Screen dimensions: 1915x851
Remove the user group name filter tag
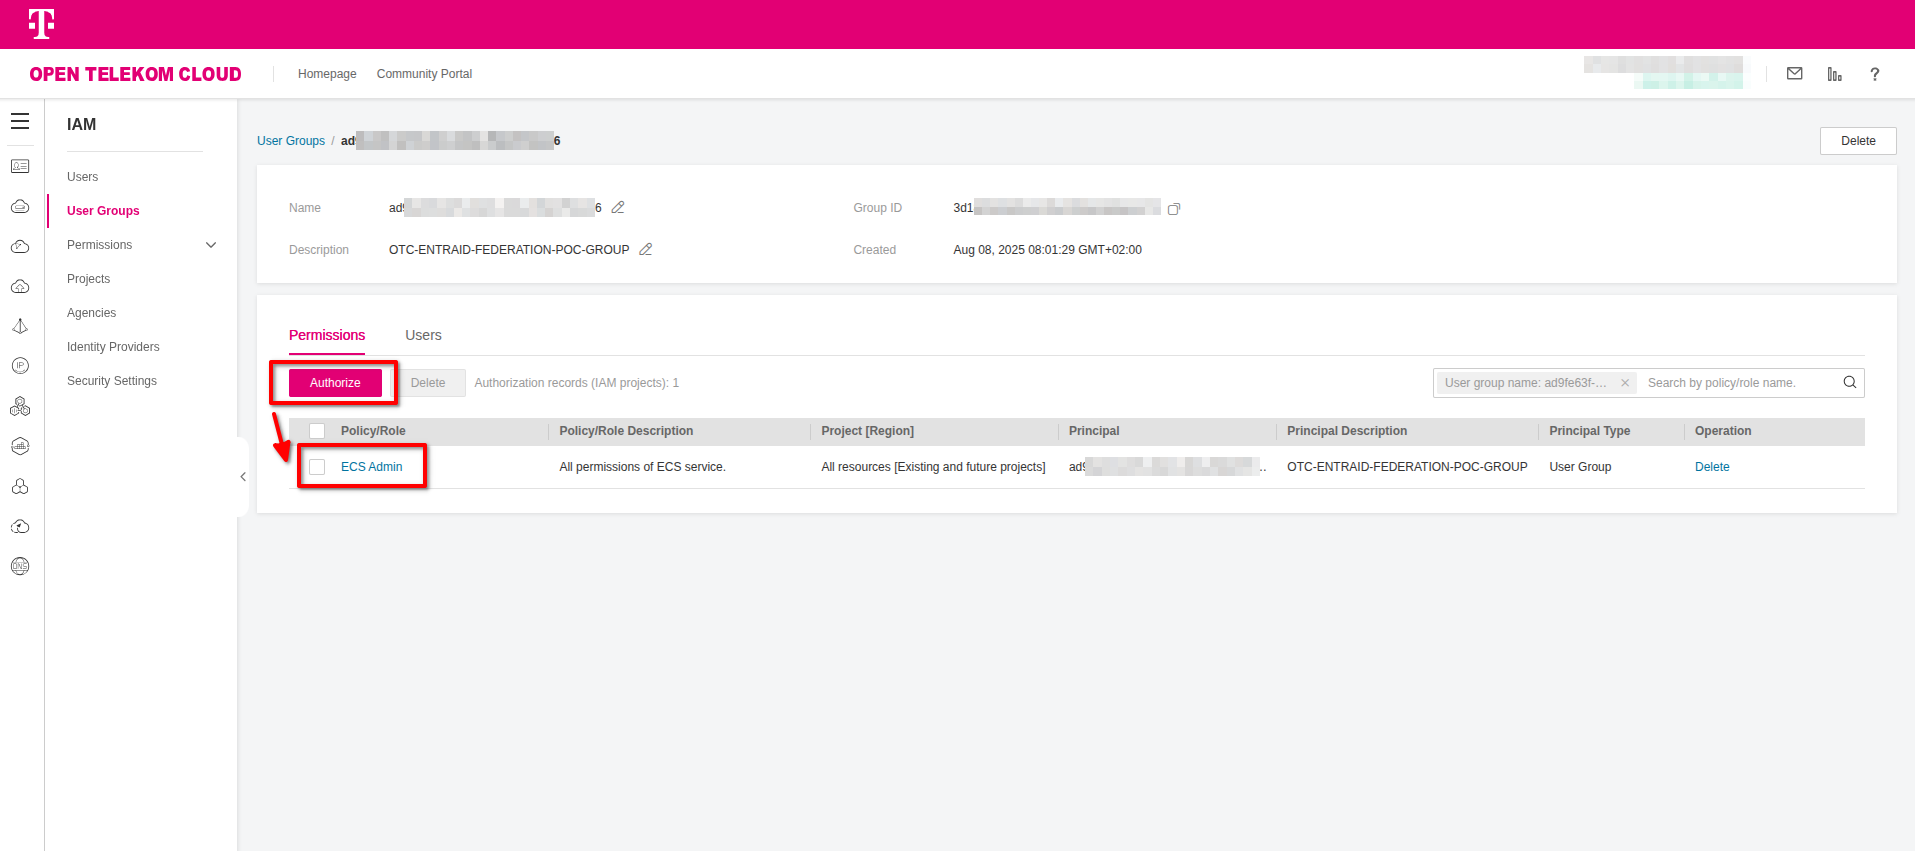(1625, 383)
